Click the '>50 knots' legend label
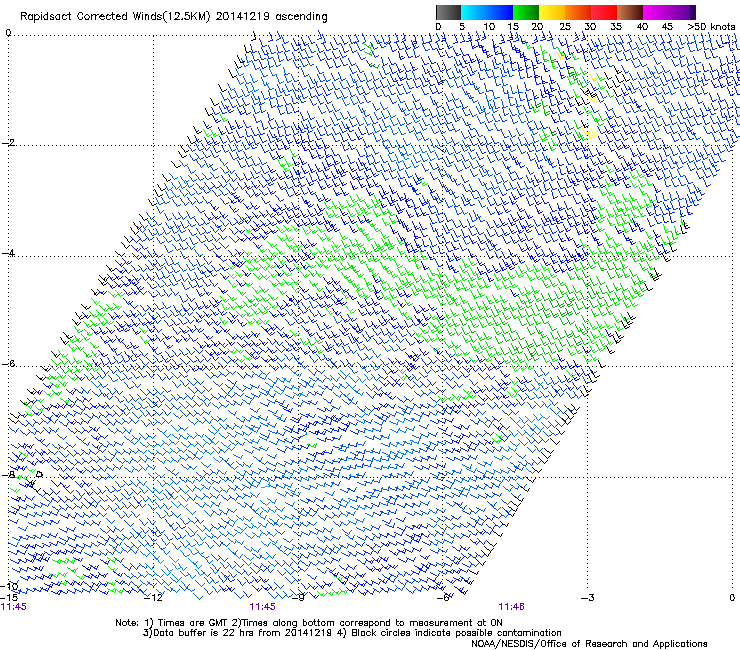Viewport: 740px width, 650px height. [711, 27]
